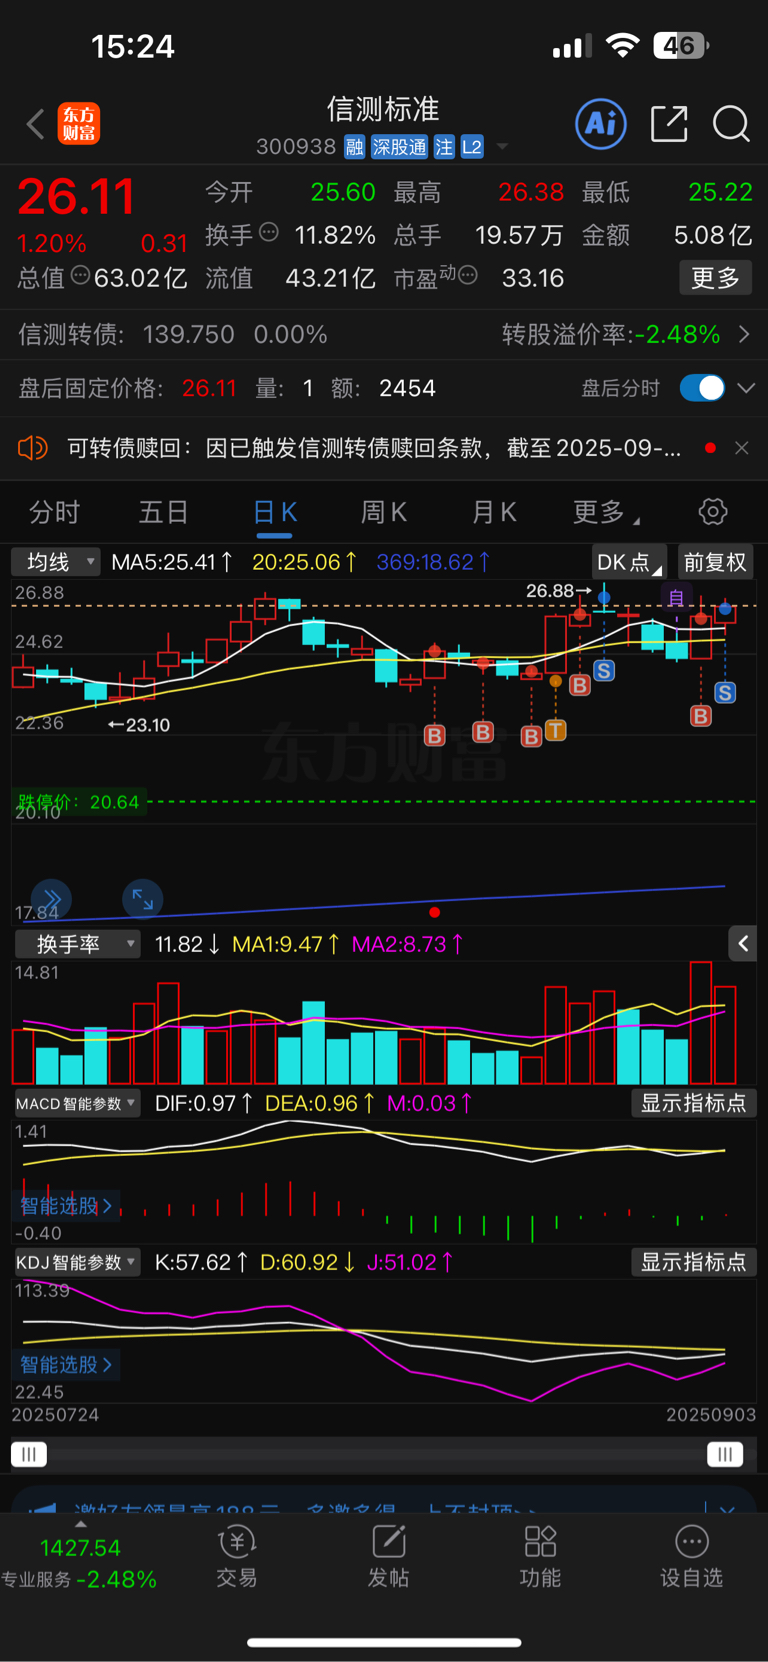
Task: Tap MA5:25.41 value
Action: coord(172,562)
